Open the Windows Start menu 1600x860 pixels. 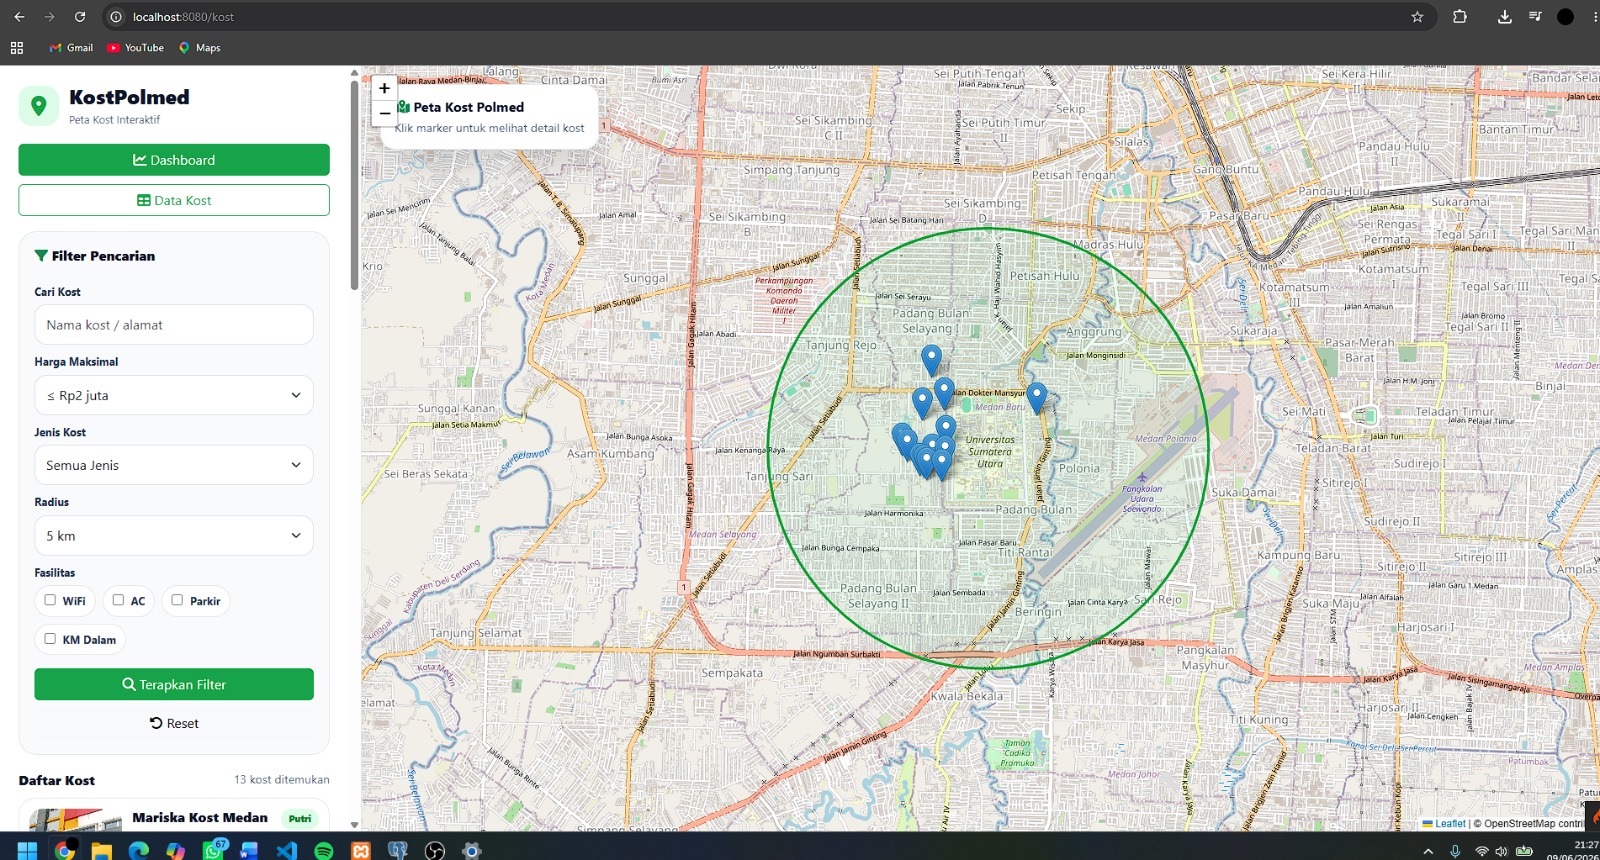coord(27,850)
